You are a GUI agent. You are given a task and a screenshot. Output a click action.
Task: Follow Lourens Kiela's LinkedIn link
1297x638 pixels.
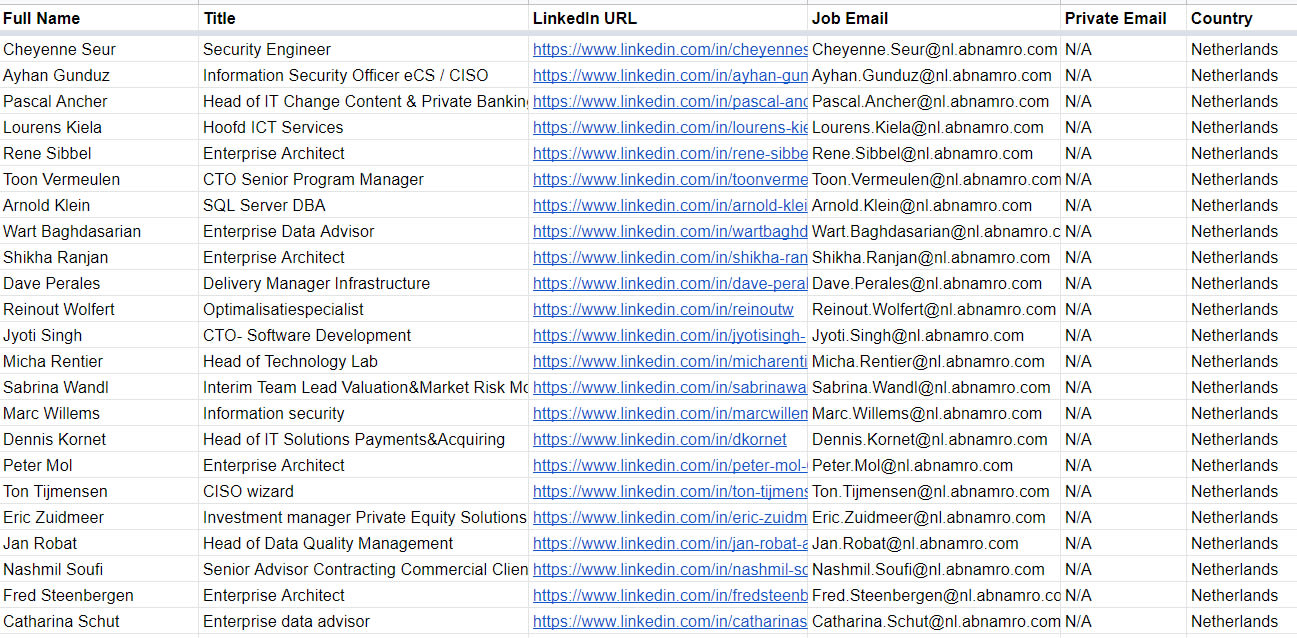coord(670,127)
